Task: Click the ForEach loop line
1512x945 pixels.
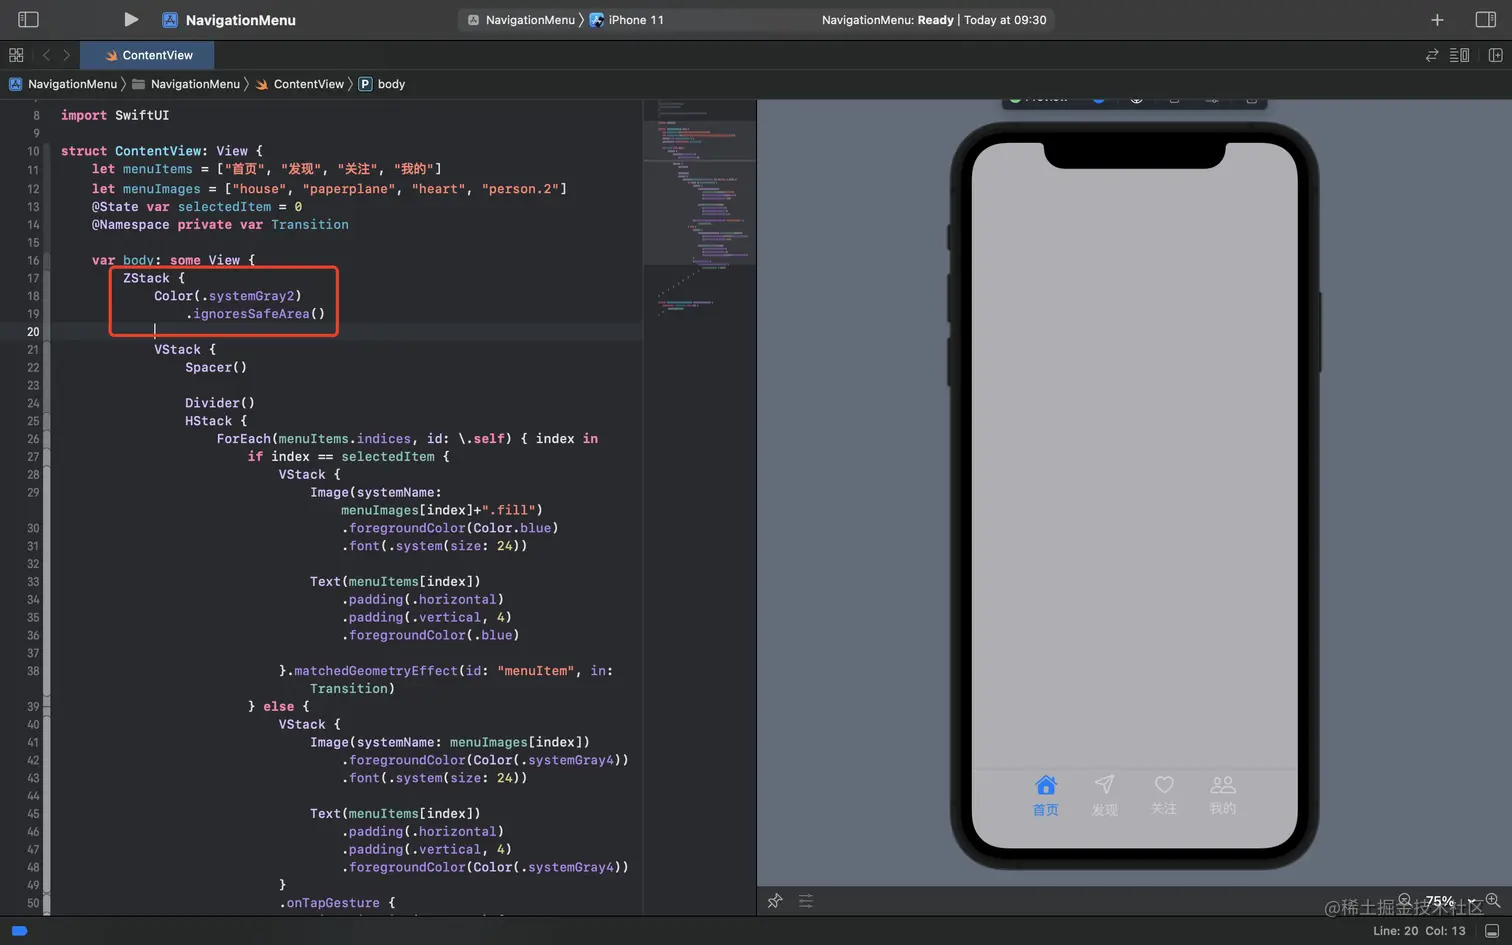Action: coord(407,439)
